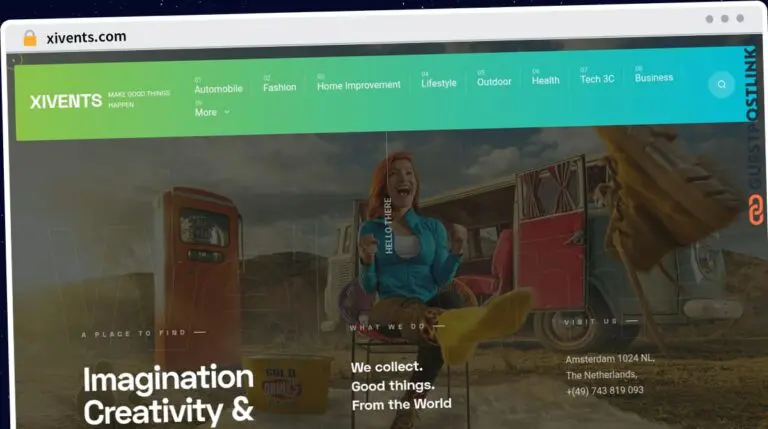Expand the More menu chevron
The image size is (768, 429).
pos(227,112)
